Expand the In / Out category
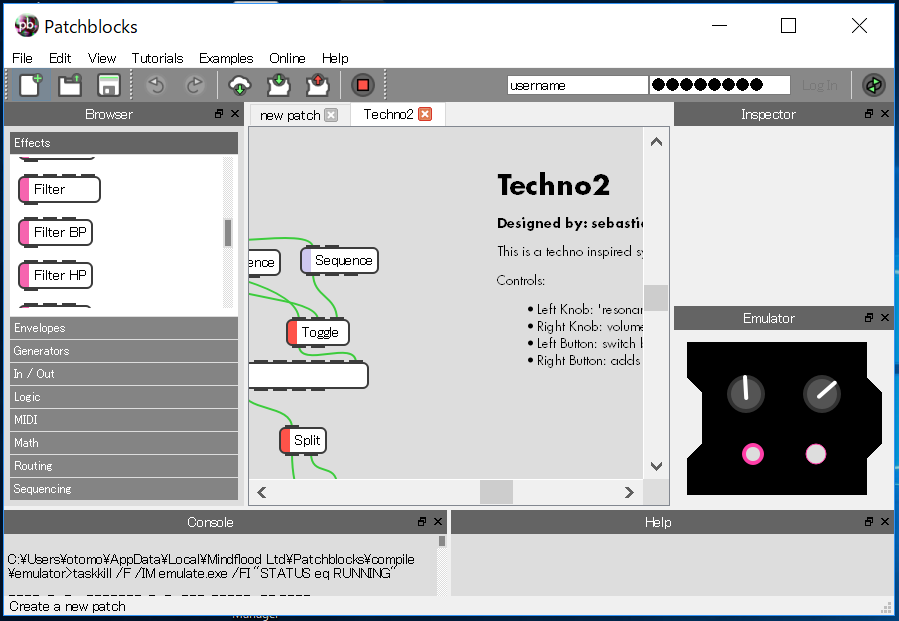 click(x=124, y=374)
